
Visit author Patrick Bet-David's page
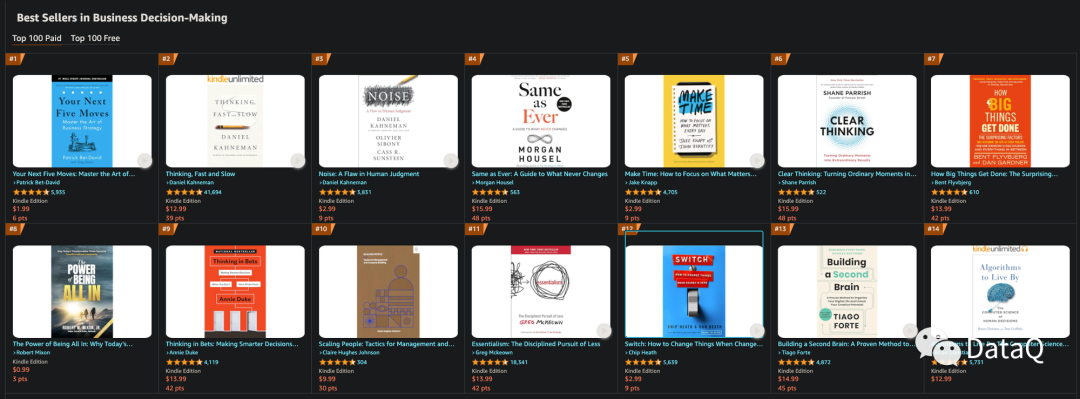coord(37,183)
